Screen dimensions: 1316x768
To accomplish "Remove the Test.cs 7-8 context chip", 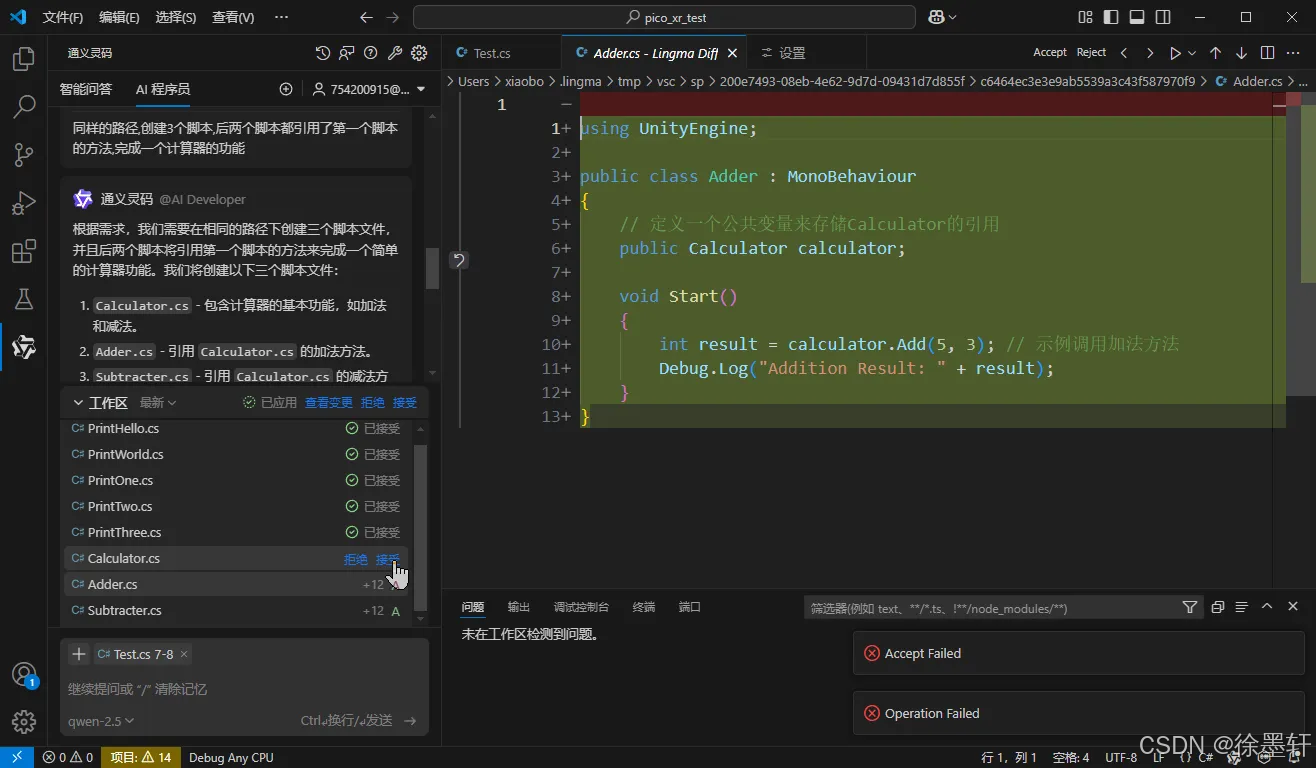I will (x=184, y=654).
